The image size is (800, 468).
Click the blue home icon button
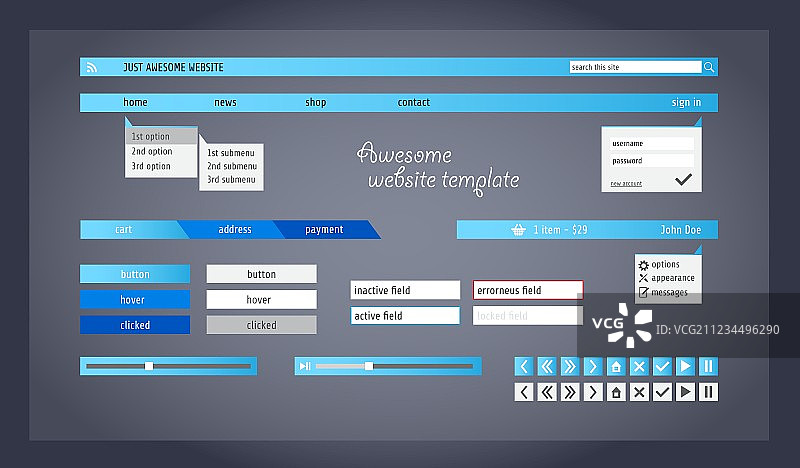[616, 366]
